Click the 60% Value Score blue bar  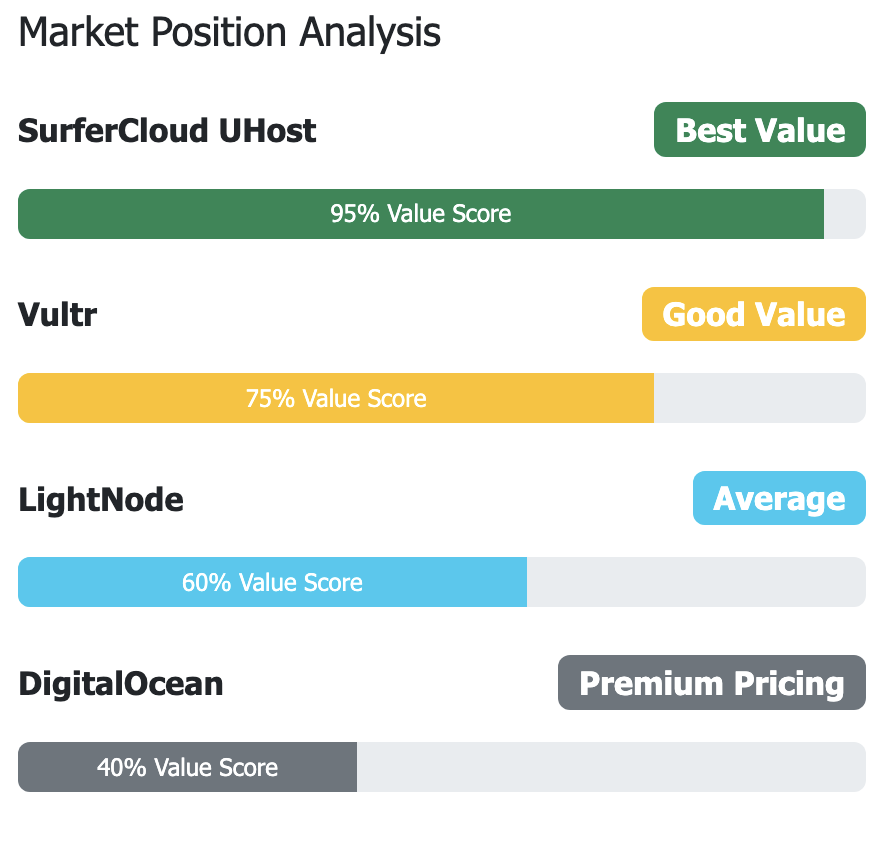click(x=272, y=582)
